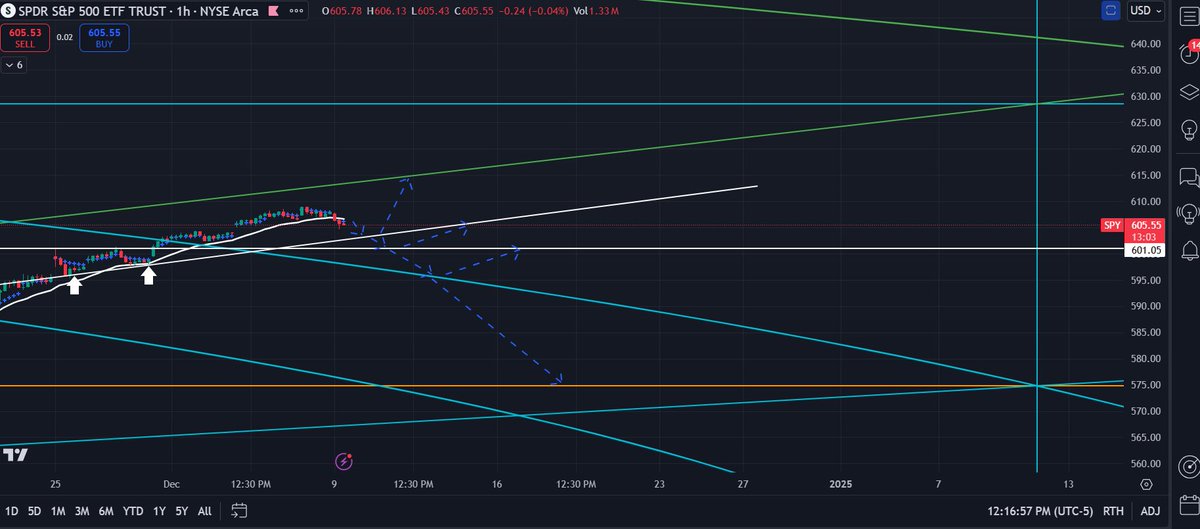Select the 1Y time range

pyautogui.click(x=159, y=511)
